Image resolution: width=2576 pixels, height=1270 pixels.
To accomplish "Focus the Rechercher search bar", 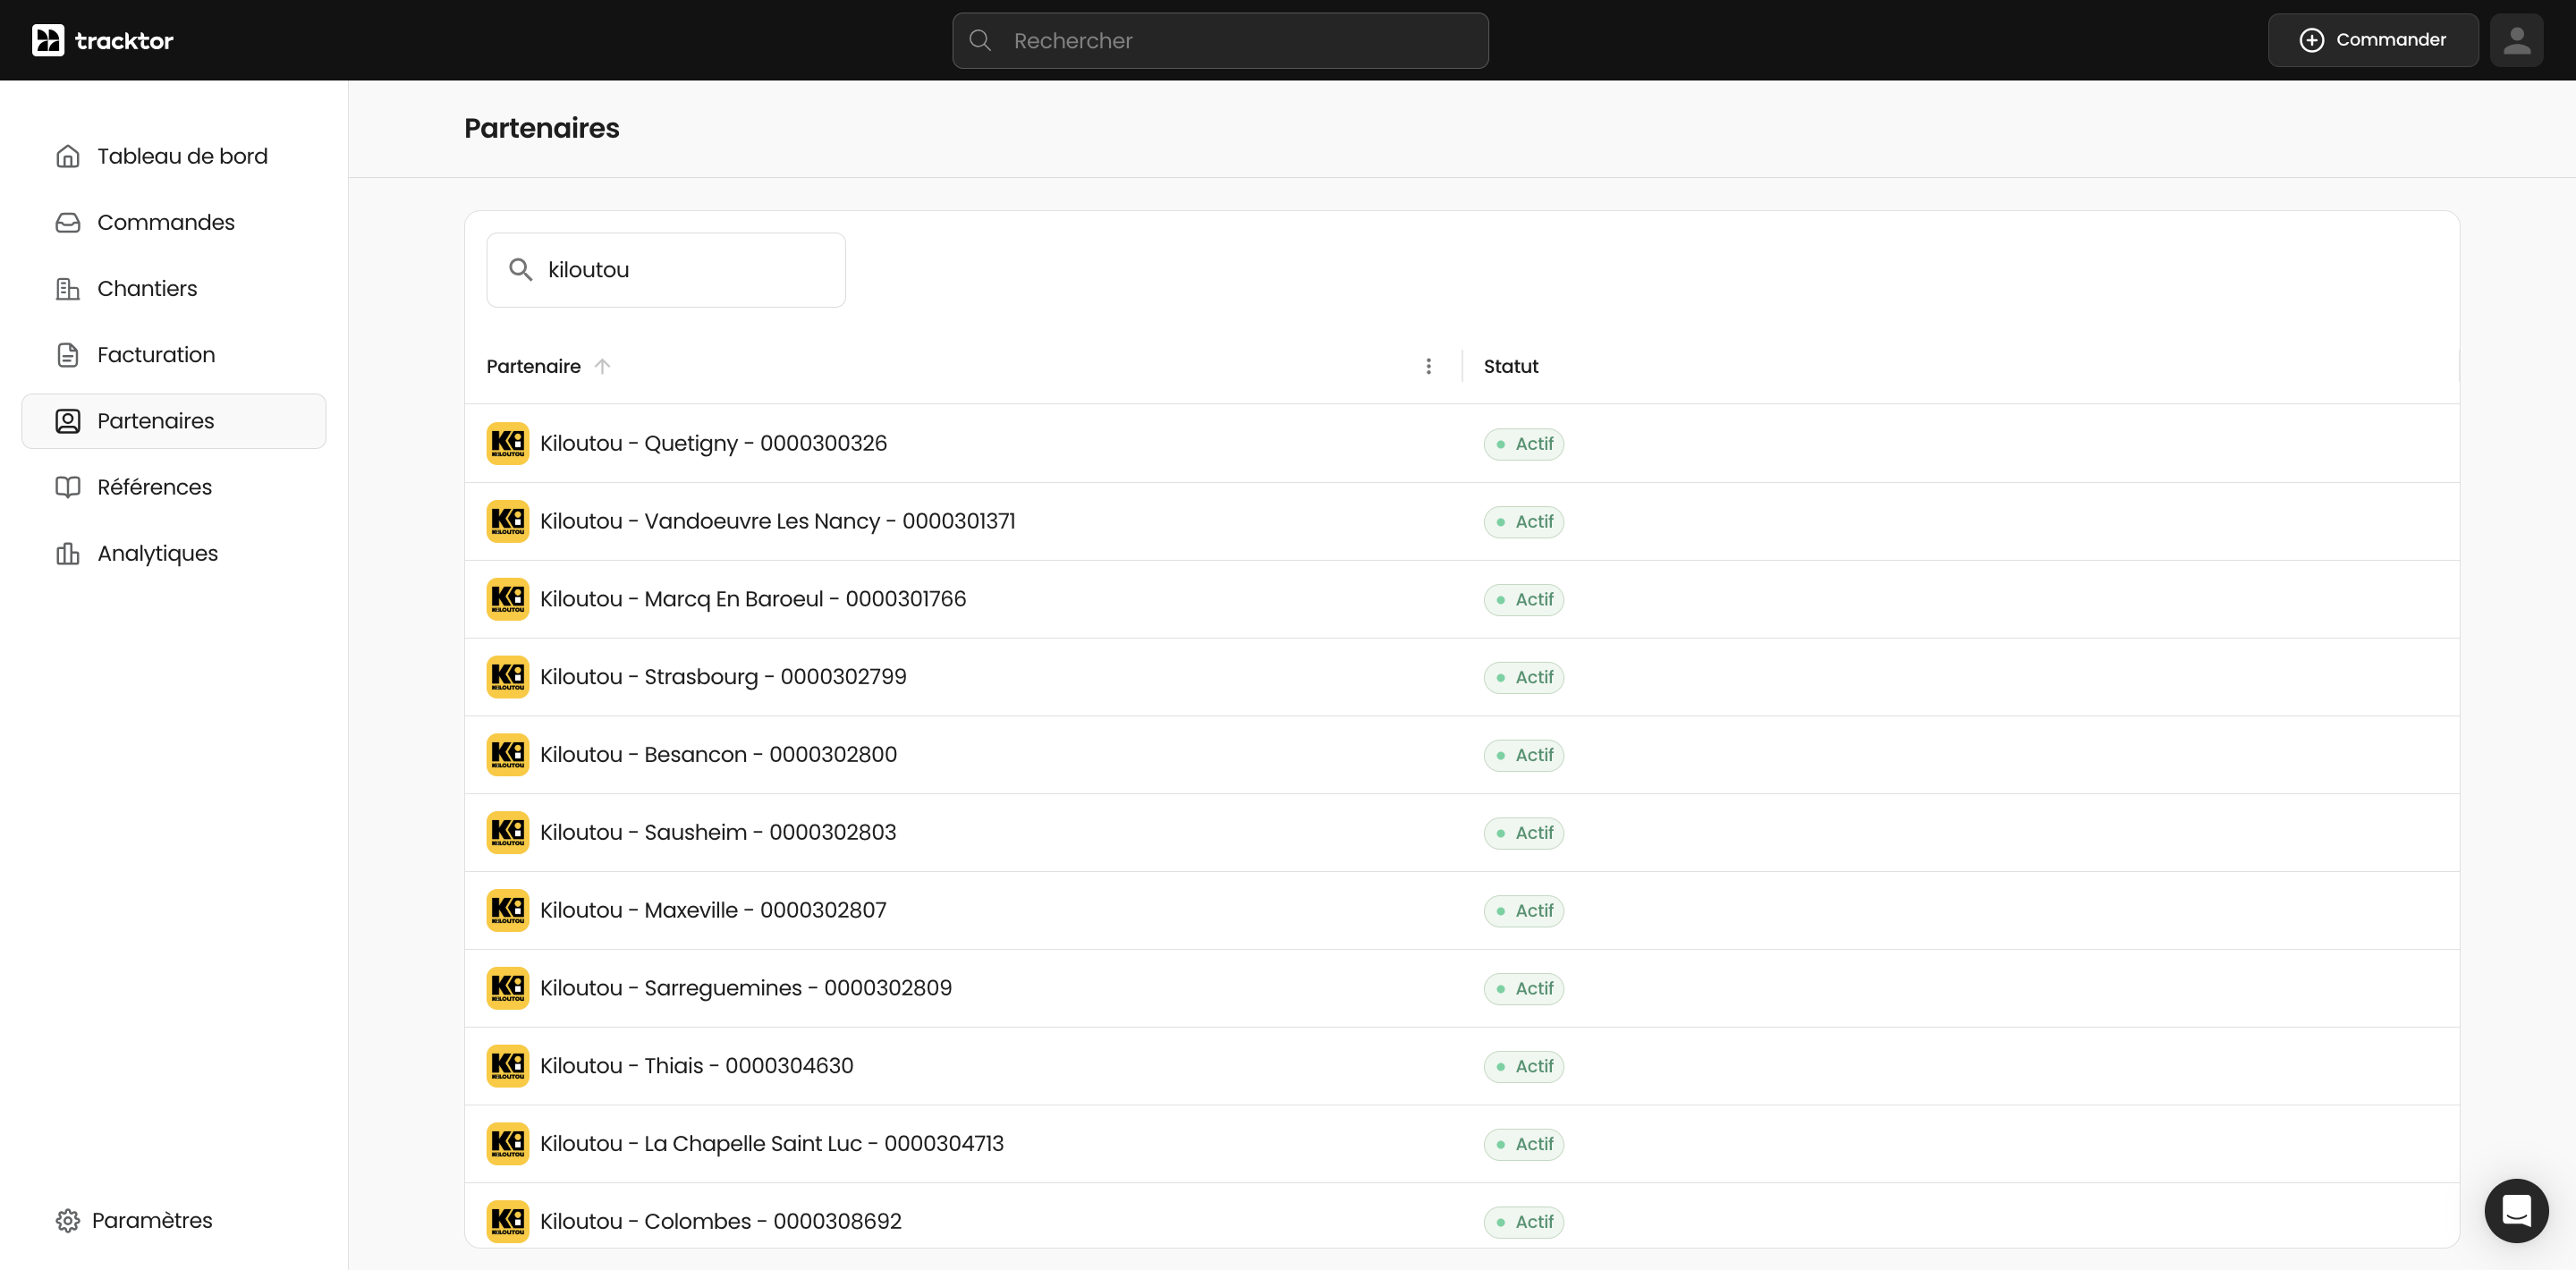I will (x=1220, y=40).
